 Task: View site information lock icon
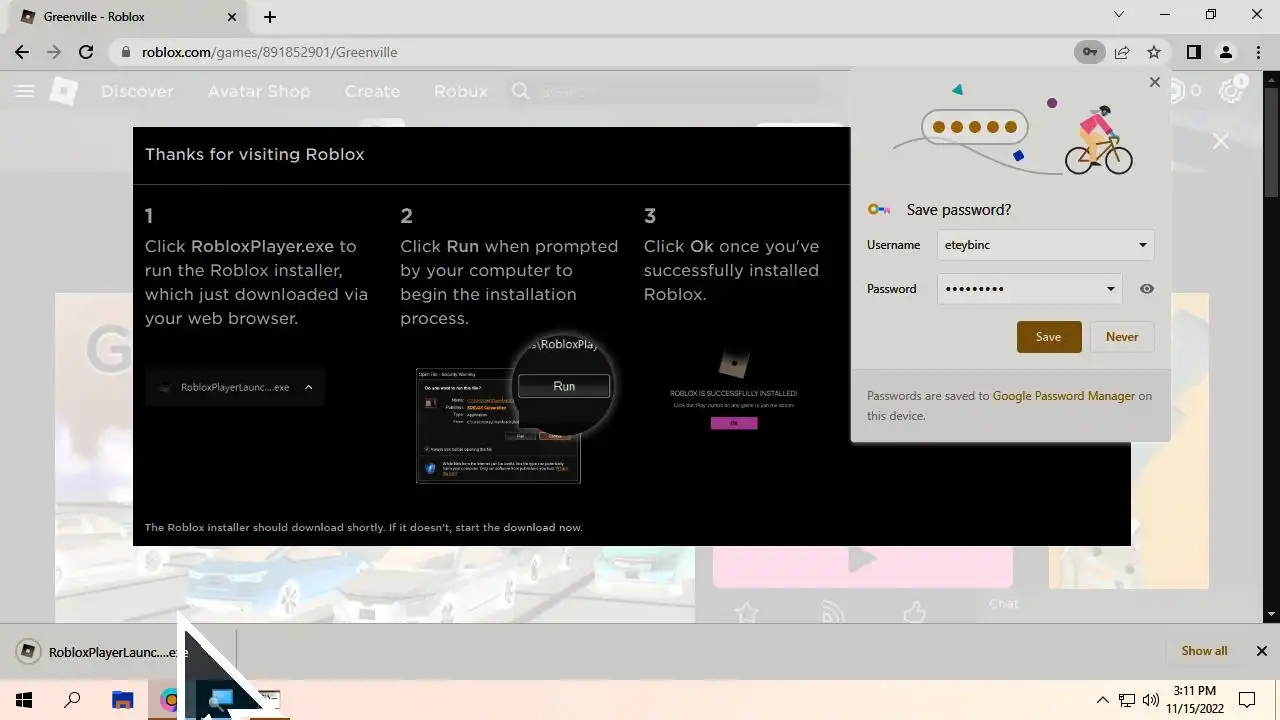[126, 52]
